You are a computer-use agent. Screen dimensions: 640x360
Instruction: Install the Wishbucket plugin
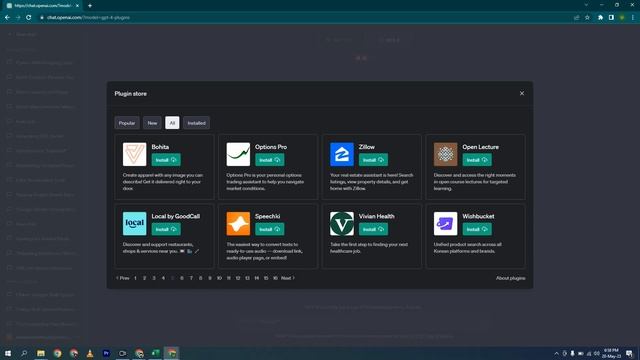coord(477,229)
